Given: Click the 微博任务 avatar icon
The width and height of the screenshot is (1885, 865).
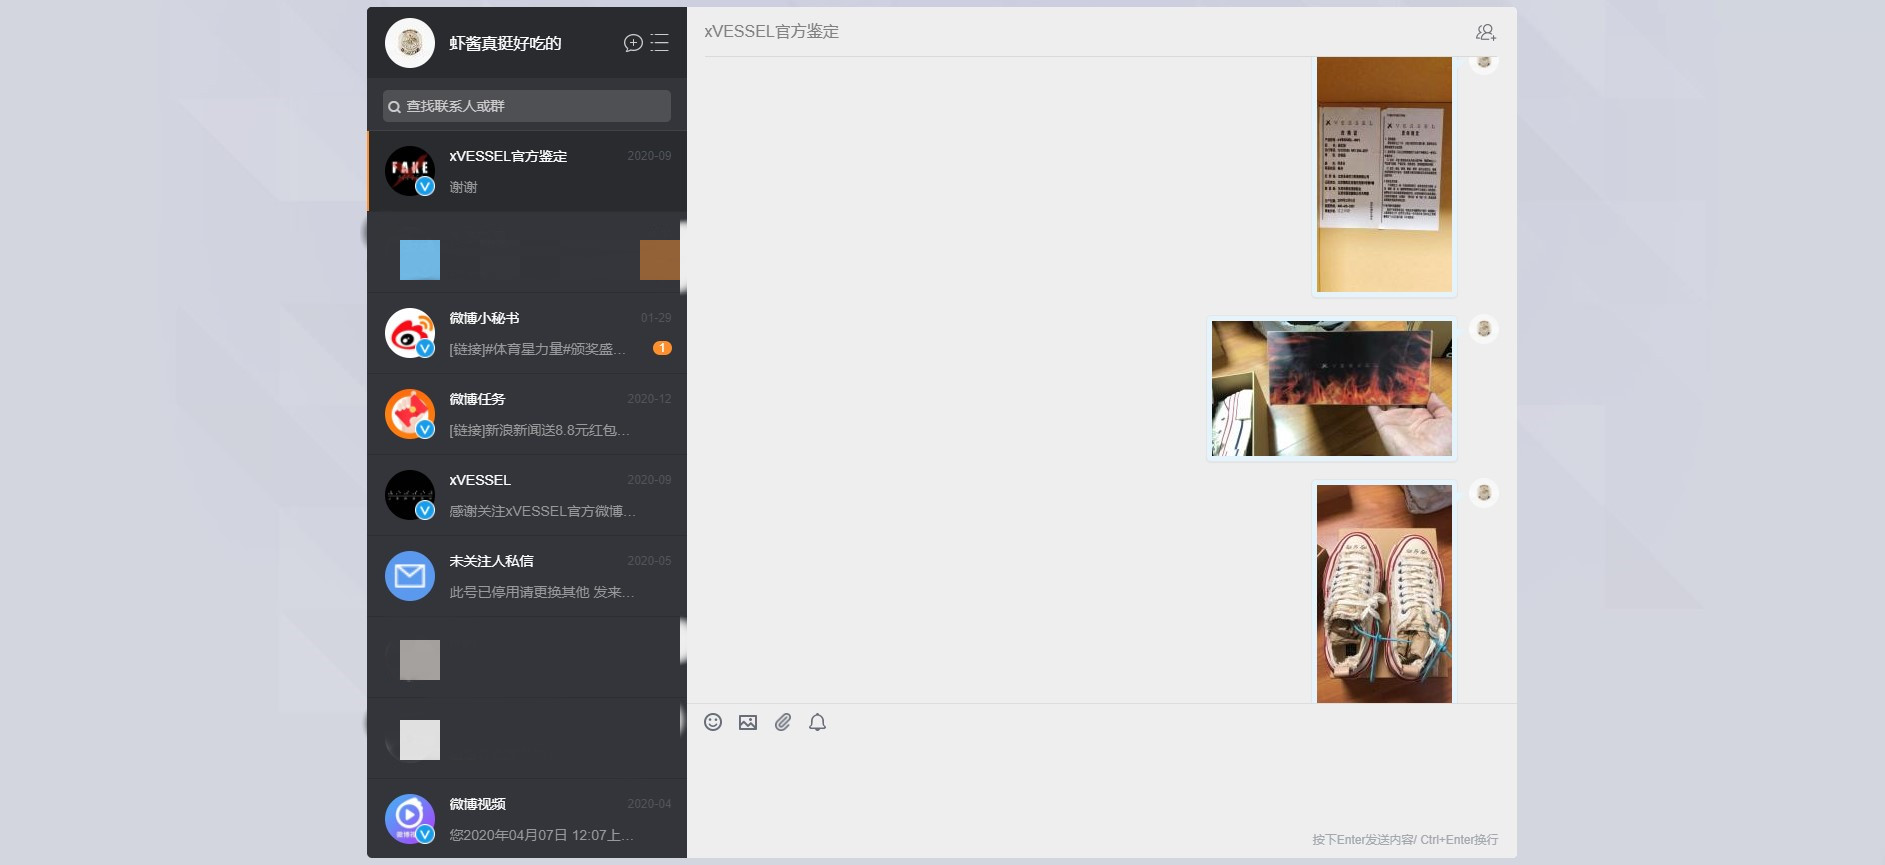Looking at the screenshot, I should [x=410, y=414].
